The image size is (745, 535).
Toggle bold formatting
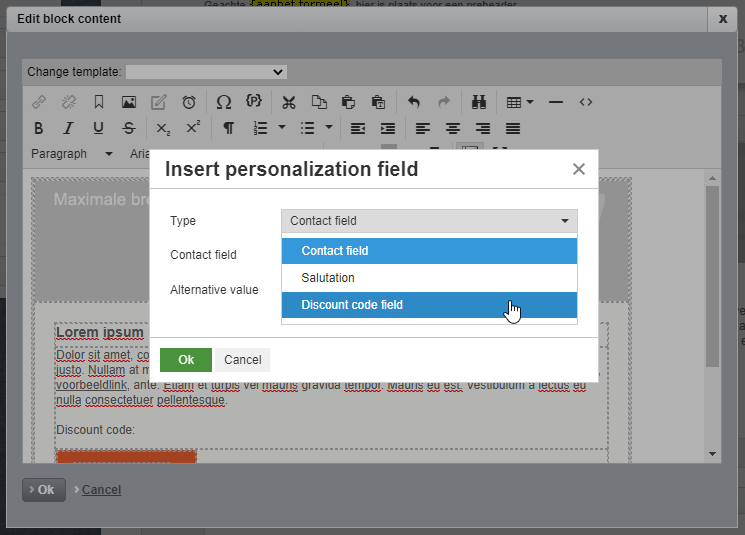[39, 128]
